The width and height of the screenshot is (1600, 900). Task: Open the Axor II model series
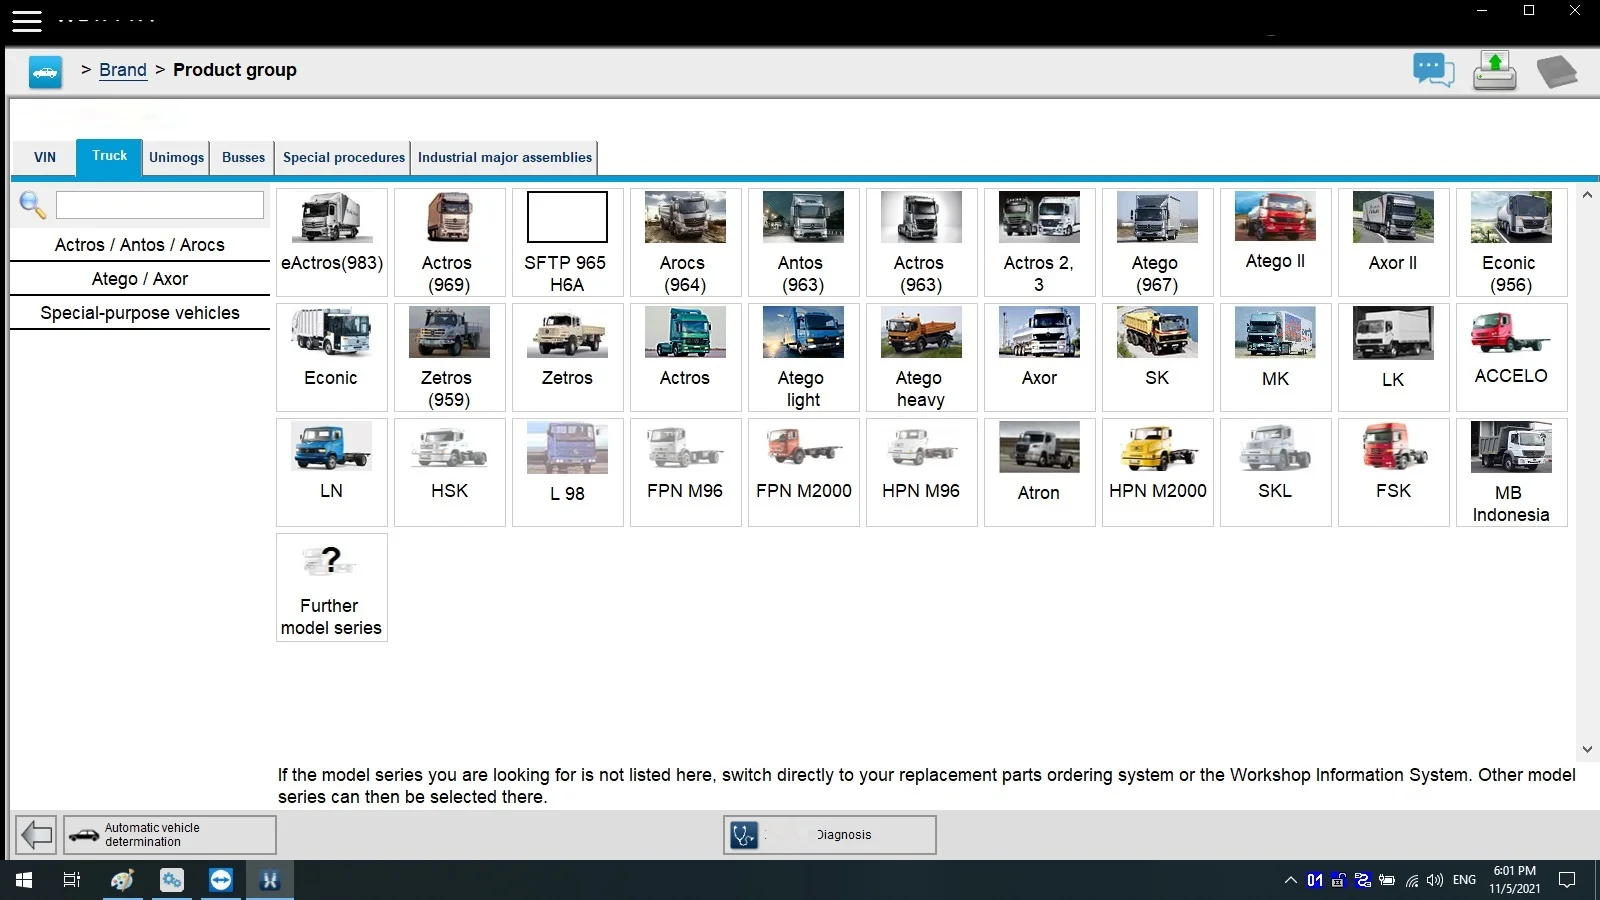tap(1394, 242)
